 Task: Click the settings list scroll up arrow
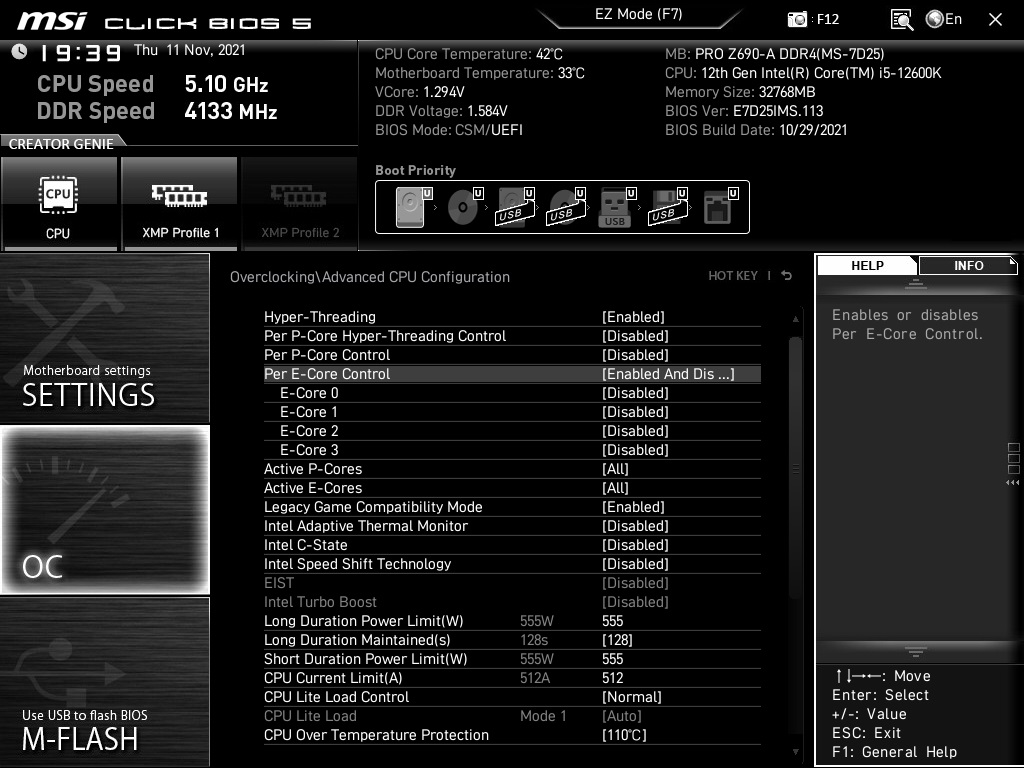tap(795, 319)
